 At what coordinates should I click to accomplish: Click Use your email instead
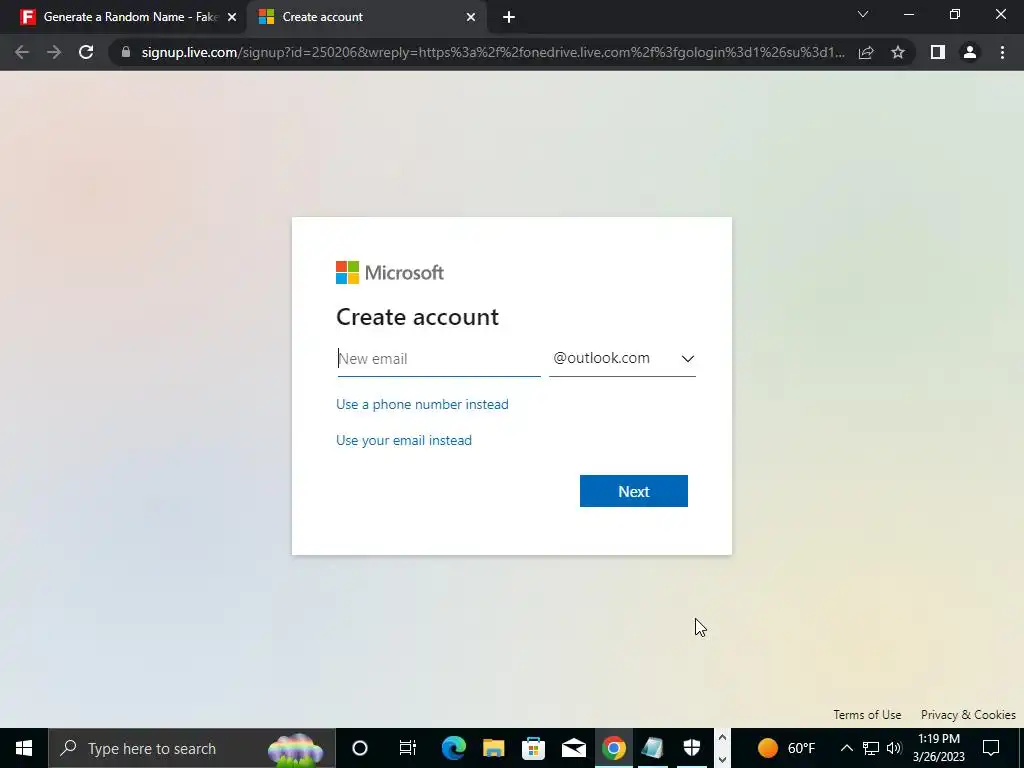click(x=404, y=440)
